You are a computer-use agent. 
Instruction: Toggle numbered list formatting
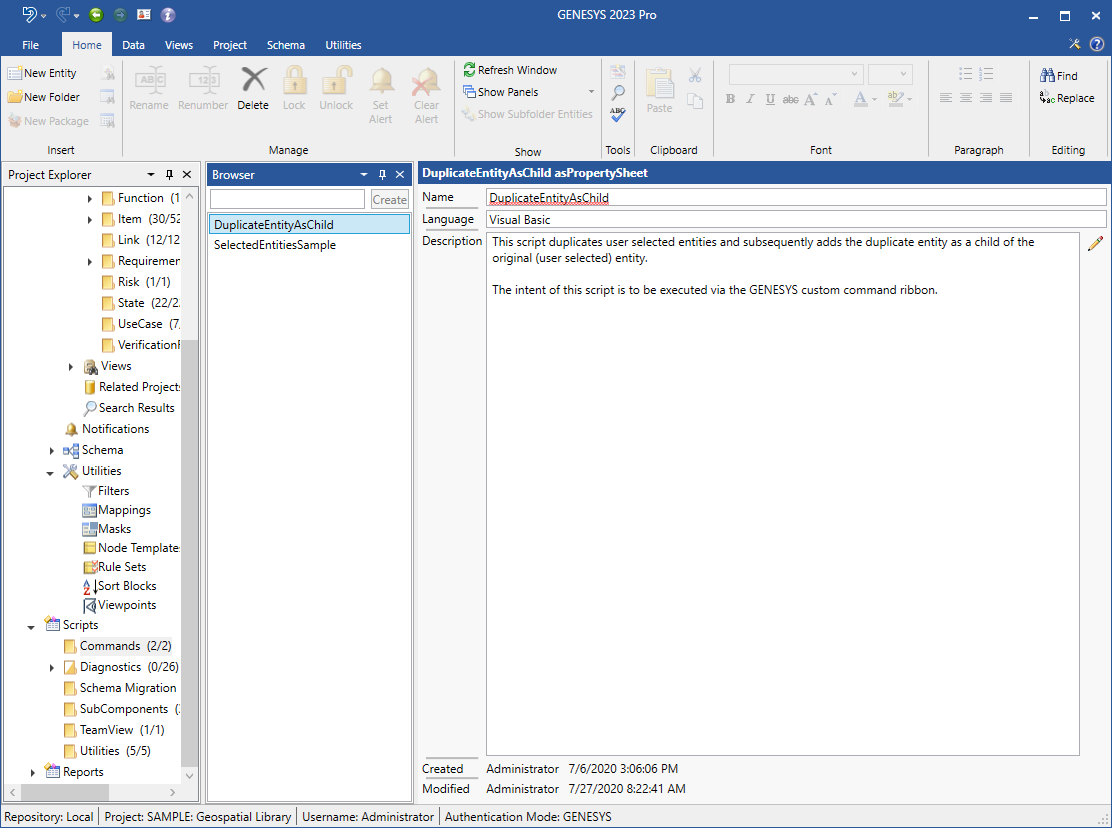986,74
